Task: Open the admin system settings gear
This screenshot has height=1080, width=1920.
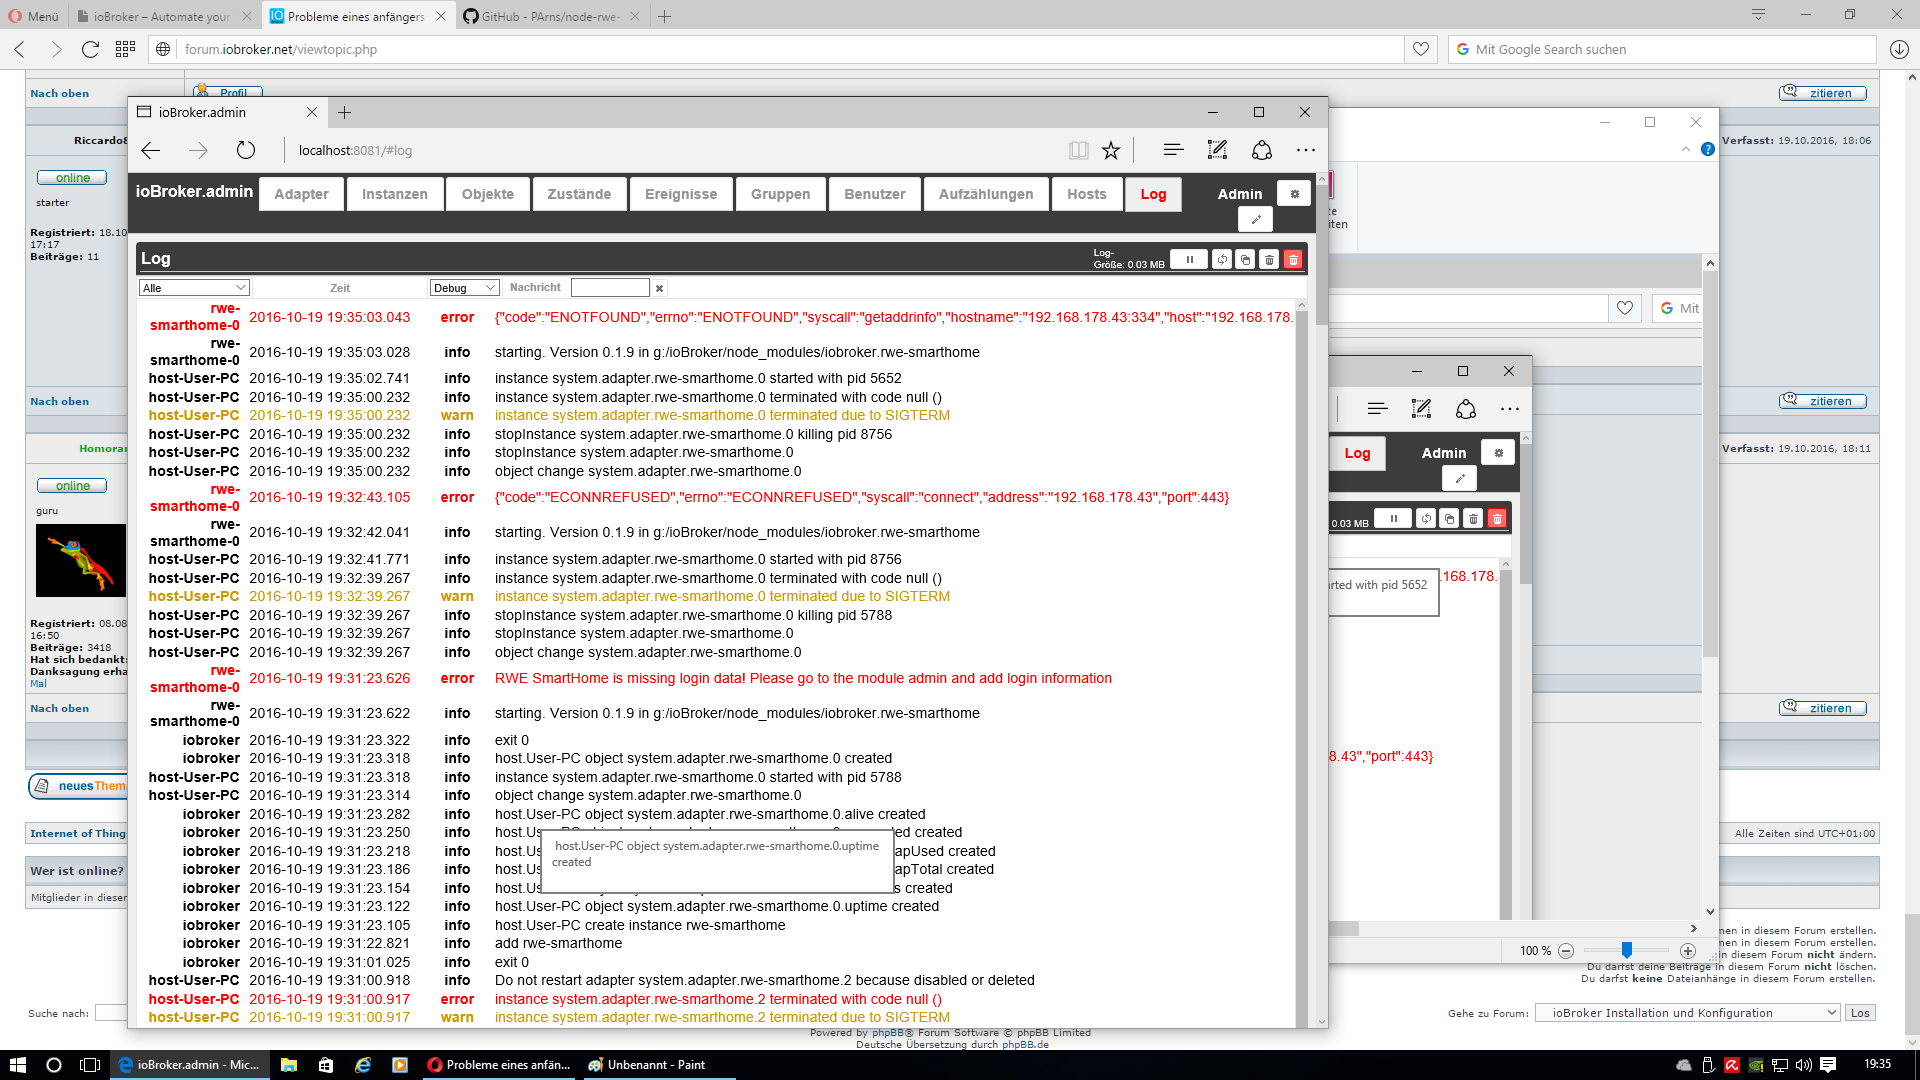Action: pyautogui.click(x=1294, y=194)
